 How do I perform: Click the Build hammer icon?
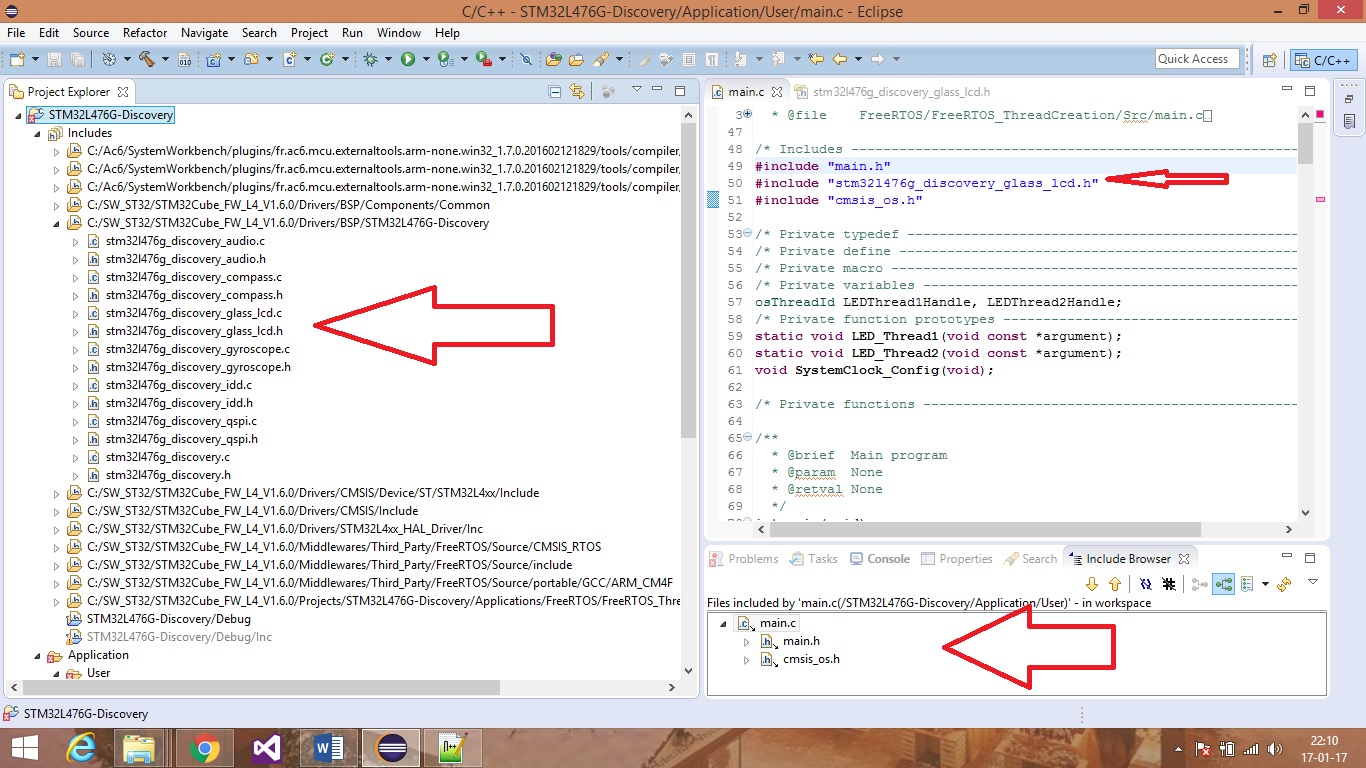pyautogui.click(x=147, y=59)
